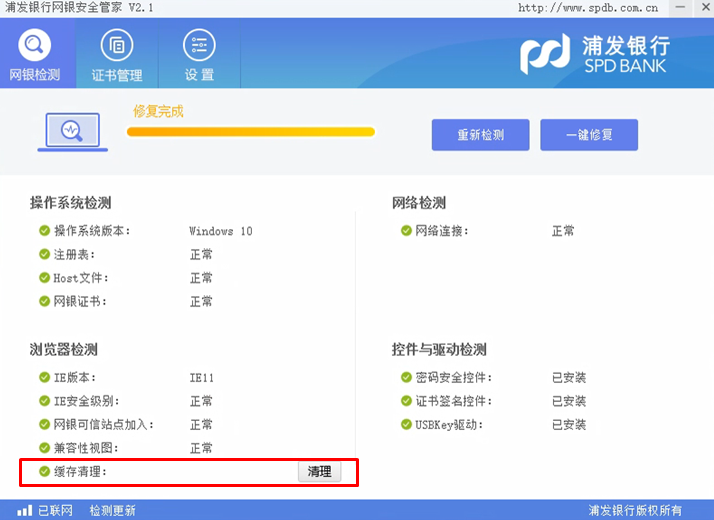Click the 修复完成 status label

point(158,111)
